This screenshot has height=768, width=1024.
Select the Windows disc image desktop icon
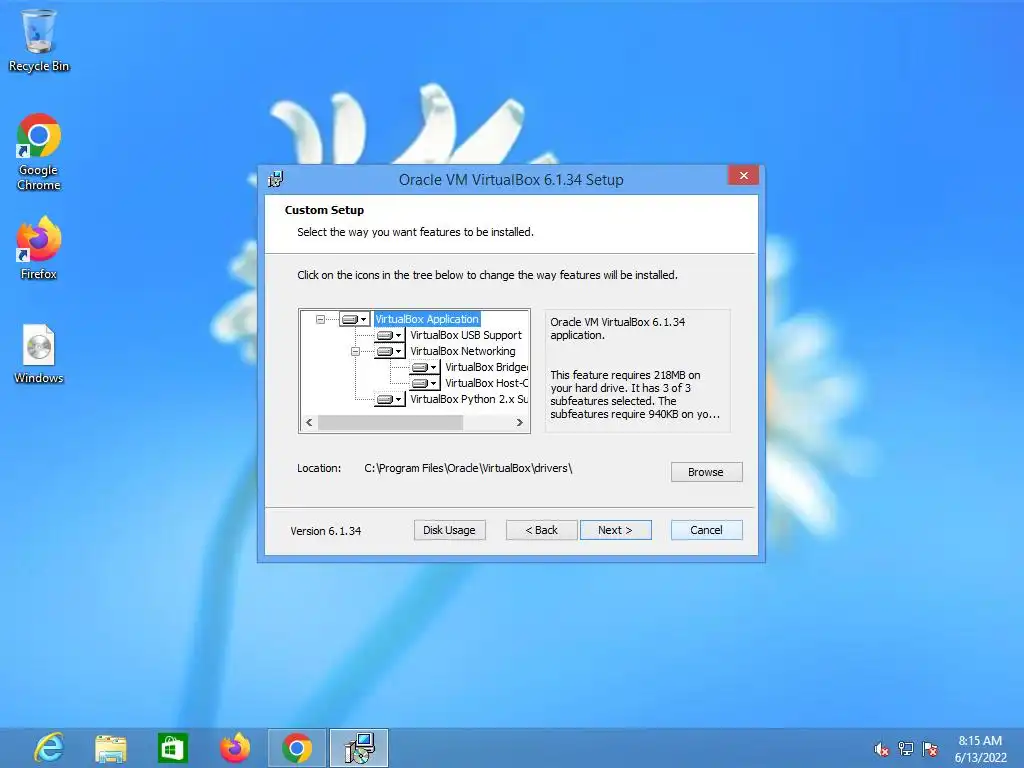(39, 354)
